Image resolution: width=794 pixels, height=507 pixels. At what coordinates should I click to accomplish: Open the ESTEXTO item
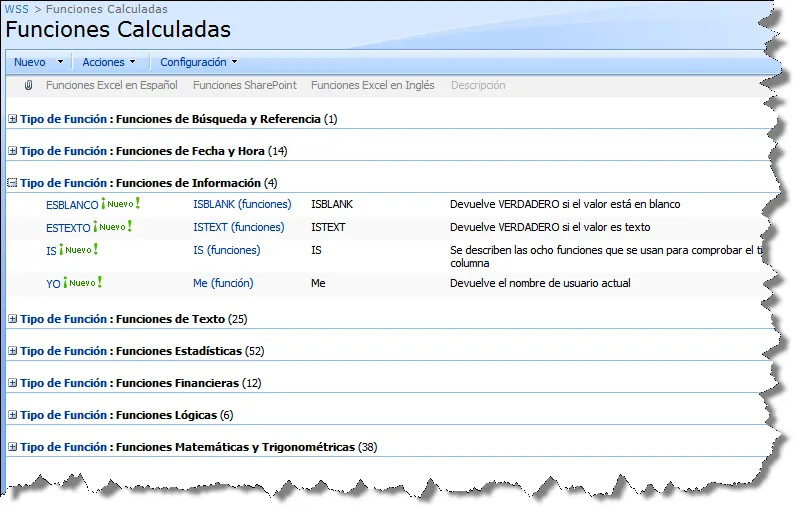click(68, 228)
